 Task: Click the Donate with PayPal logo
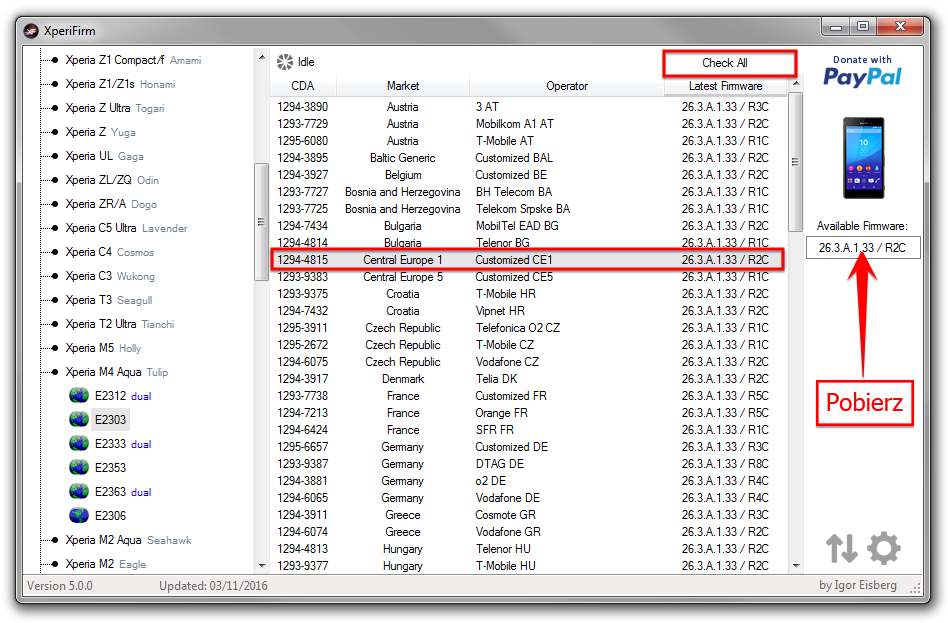click(x=862, y=71)
